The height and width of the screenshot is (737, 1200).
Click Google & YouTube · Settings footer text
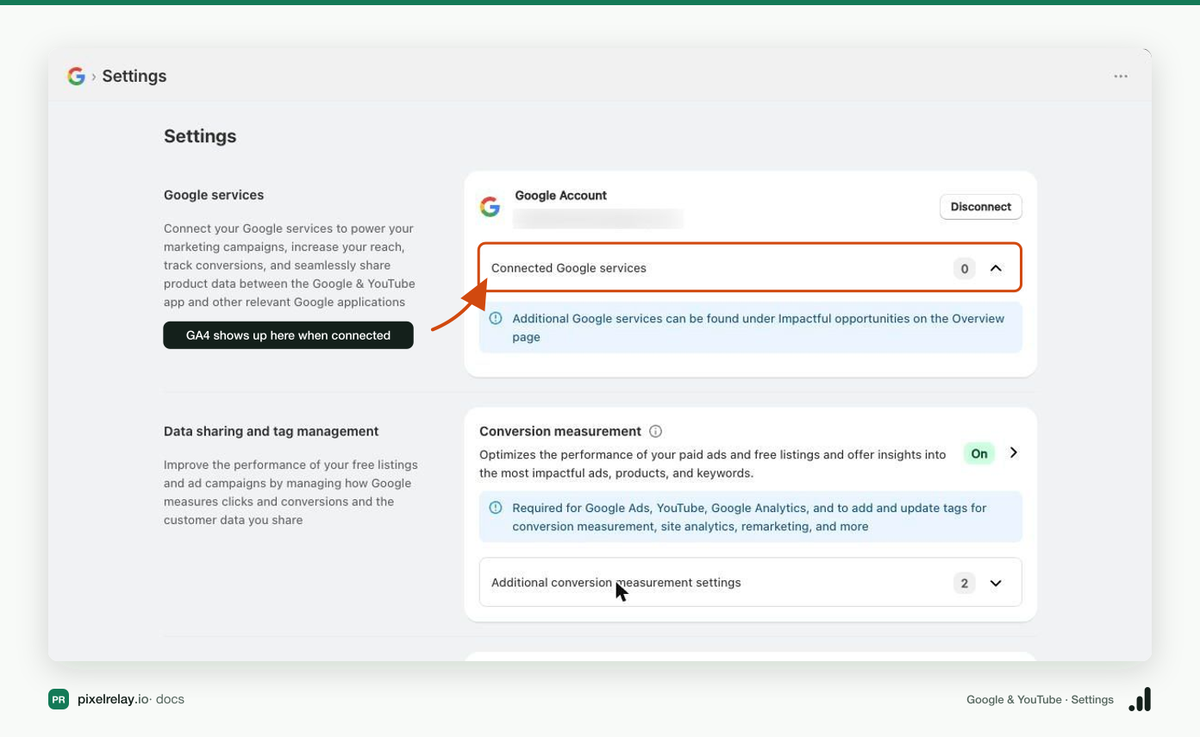coord(1040,700)
